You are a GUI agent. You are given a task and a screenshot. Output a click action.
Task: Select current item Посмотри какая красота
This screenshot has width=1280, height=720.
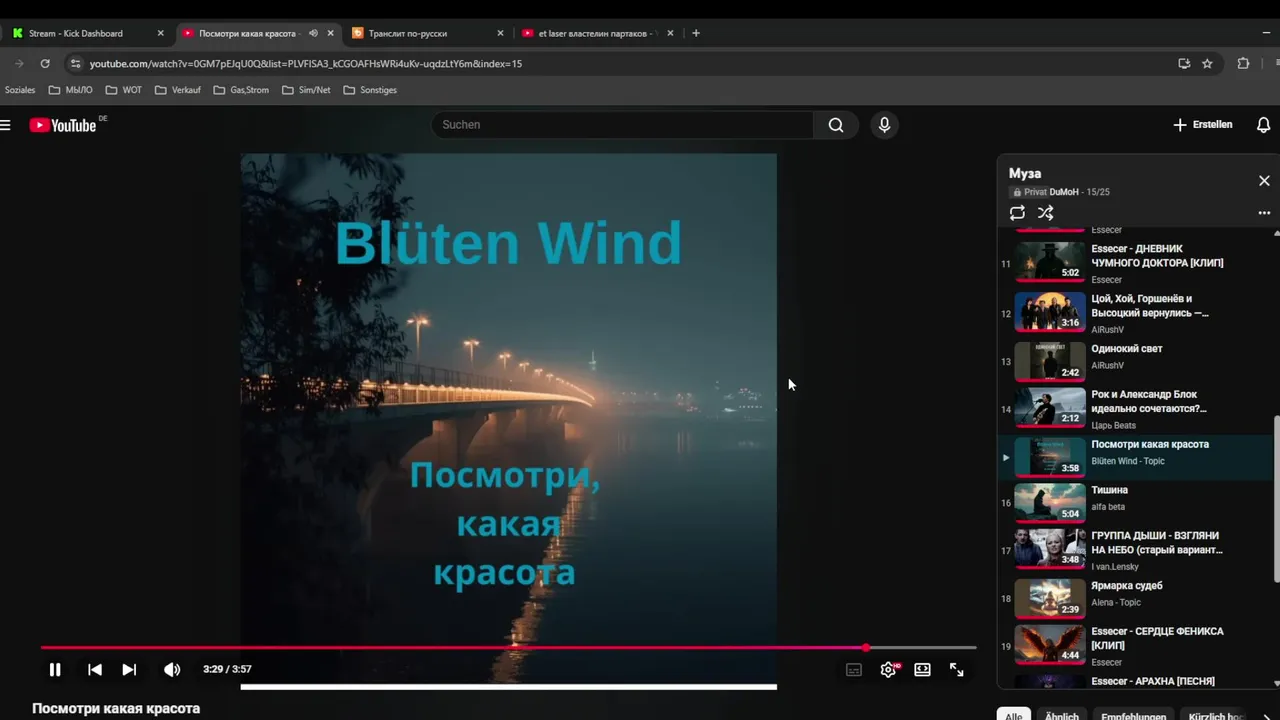(x=1135, y=457)
